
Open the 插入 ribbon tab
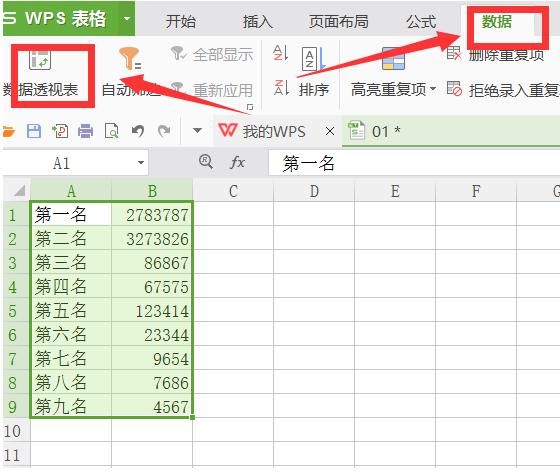coord(258,21)
